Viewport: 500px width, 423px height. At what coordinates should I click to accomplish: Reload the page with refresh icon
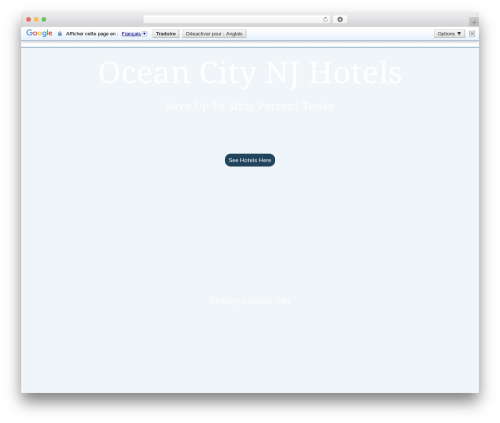pyautogui.click(x=325, y=19)
